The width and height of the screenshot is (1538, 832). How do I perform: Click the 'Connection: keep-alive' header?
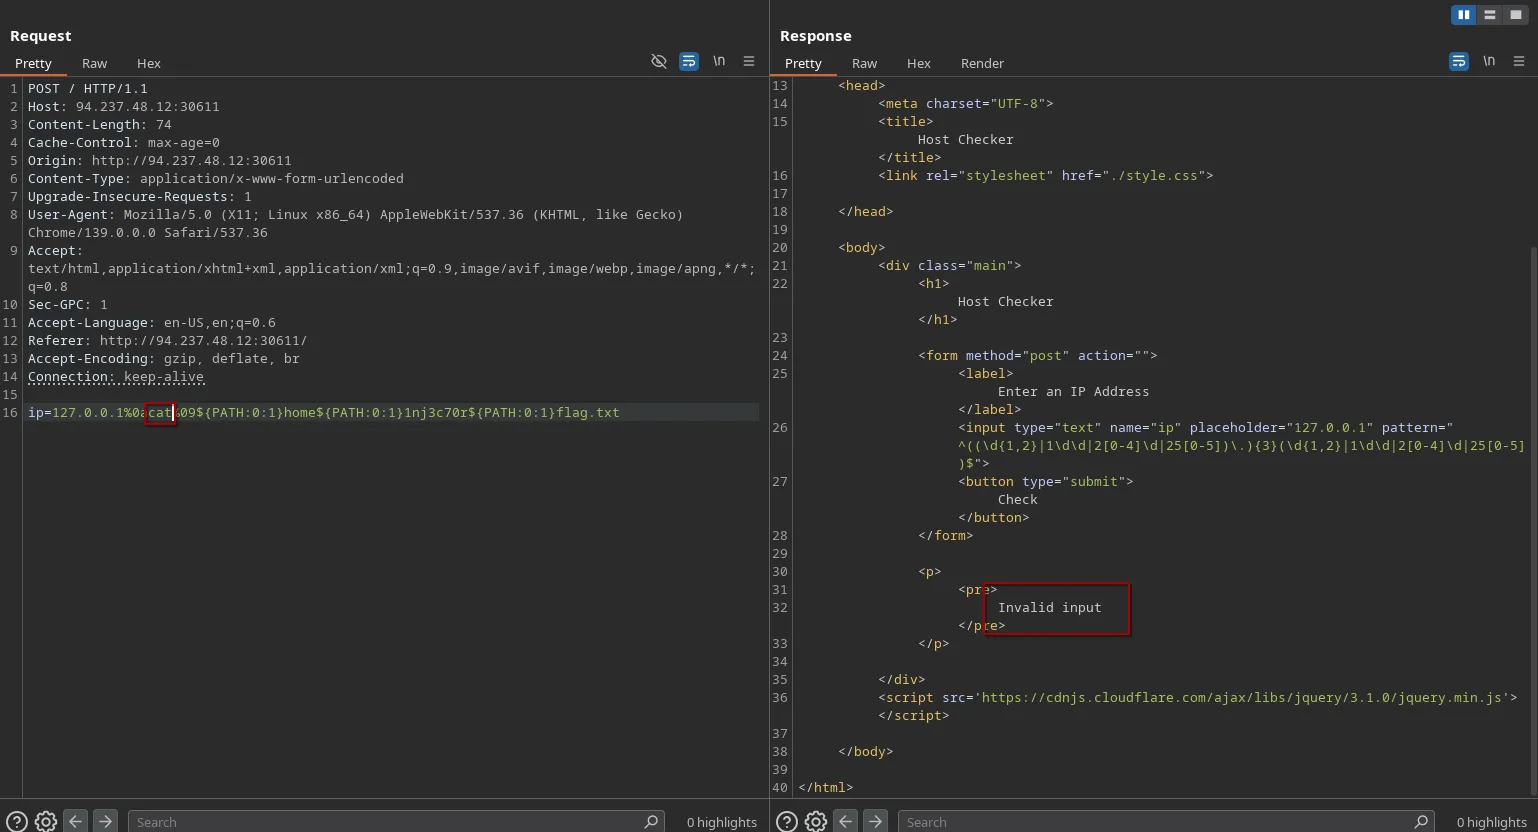click(116, 376)
